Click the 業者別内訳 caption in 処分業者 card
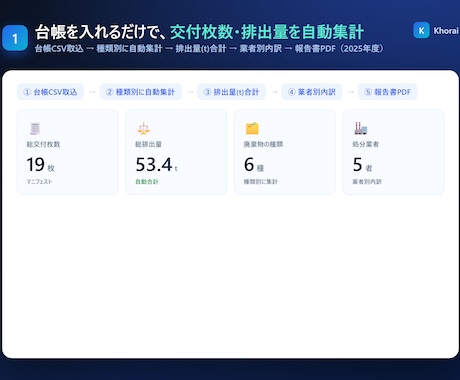 pos(367,181)
